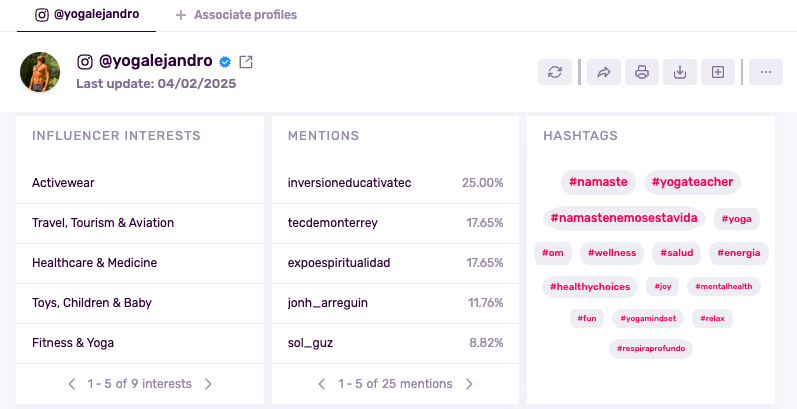Click the influencer profile photo

coord(40,72)
